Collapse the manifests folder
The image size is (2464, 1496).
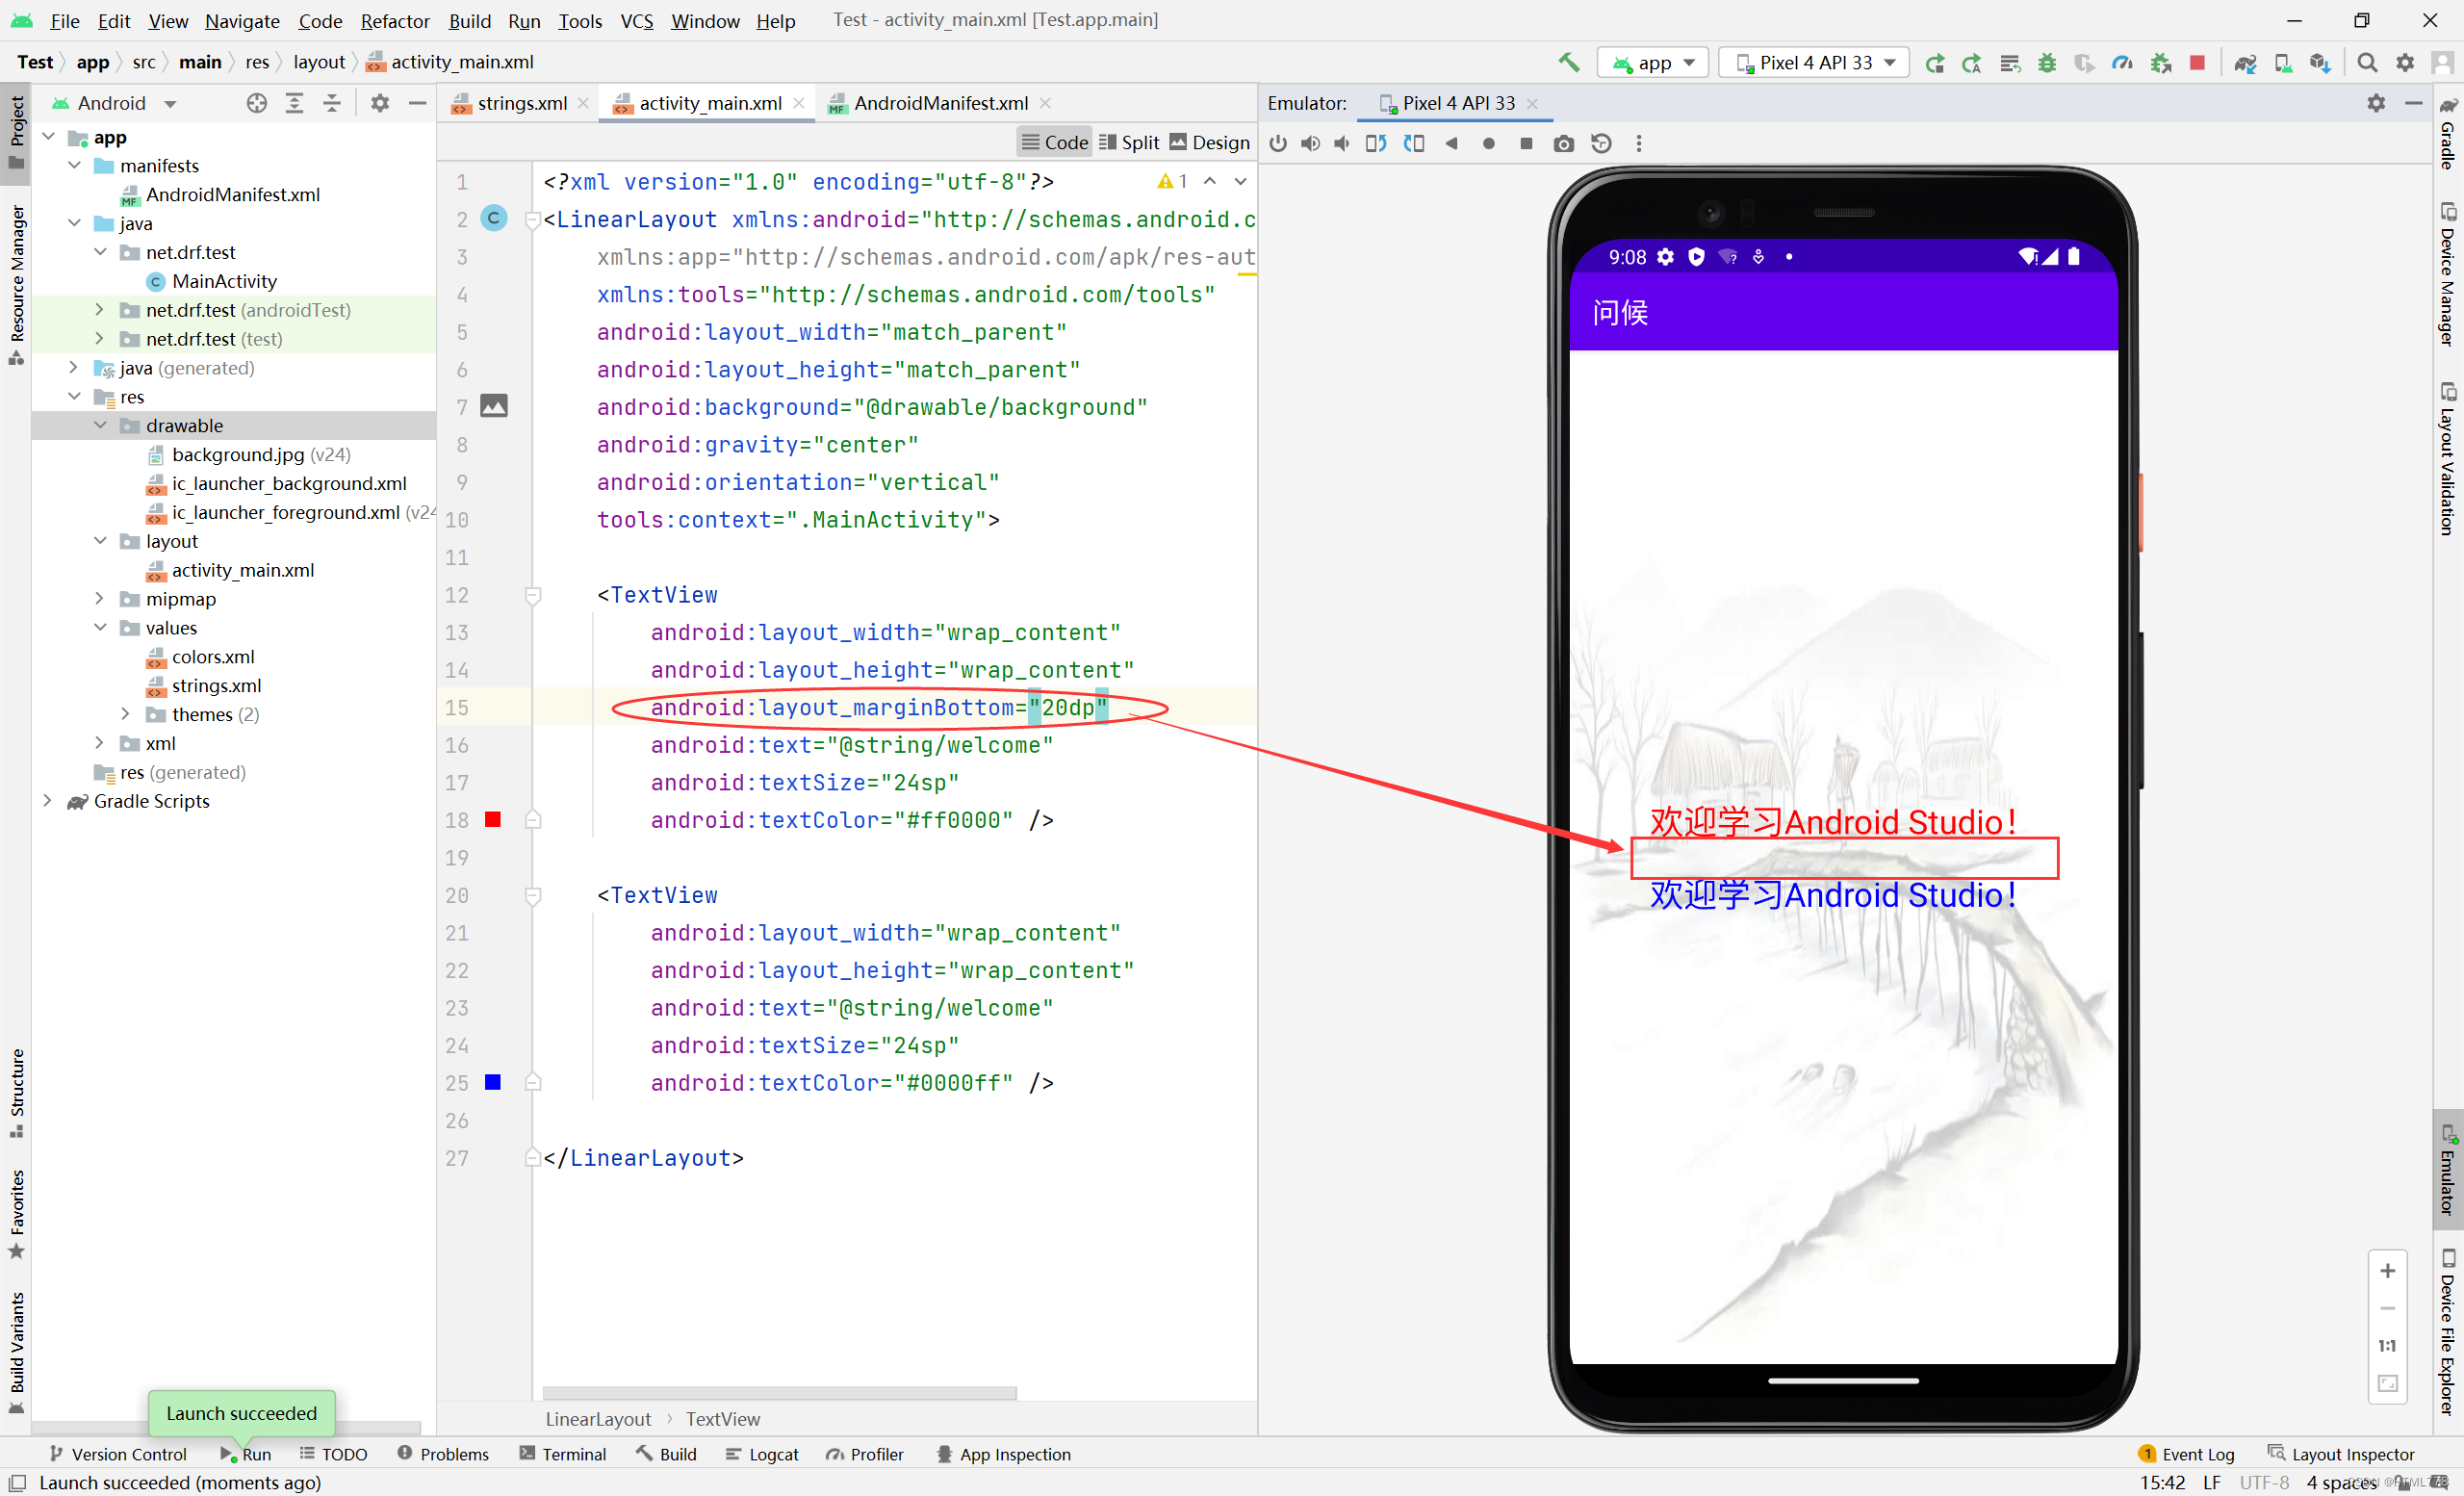tap(74, 165)
